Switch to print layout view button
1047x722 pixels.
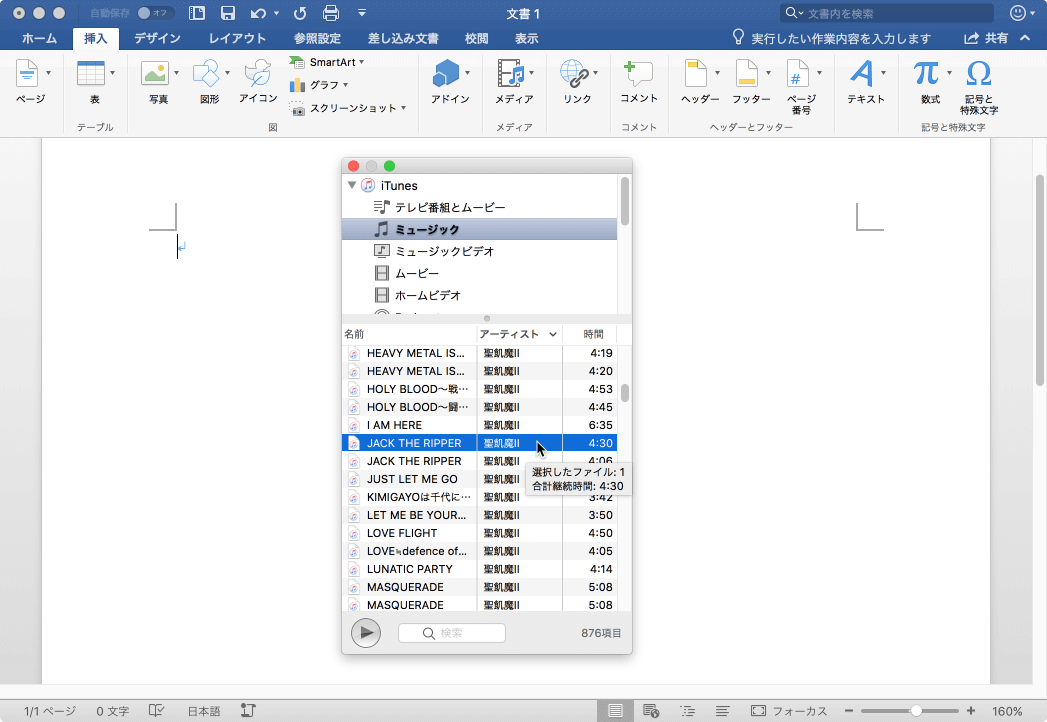point(615,711)
